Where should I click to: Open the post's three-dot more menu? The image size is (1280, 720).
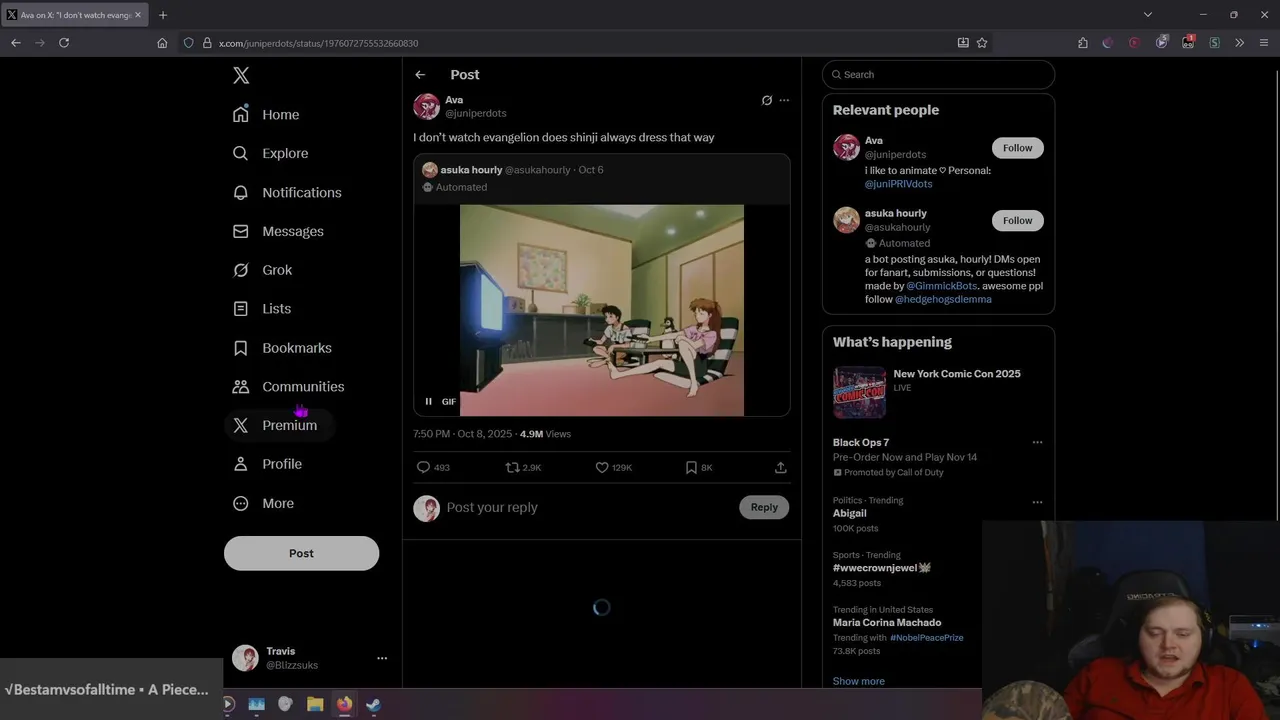coord(784,100)
